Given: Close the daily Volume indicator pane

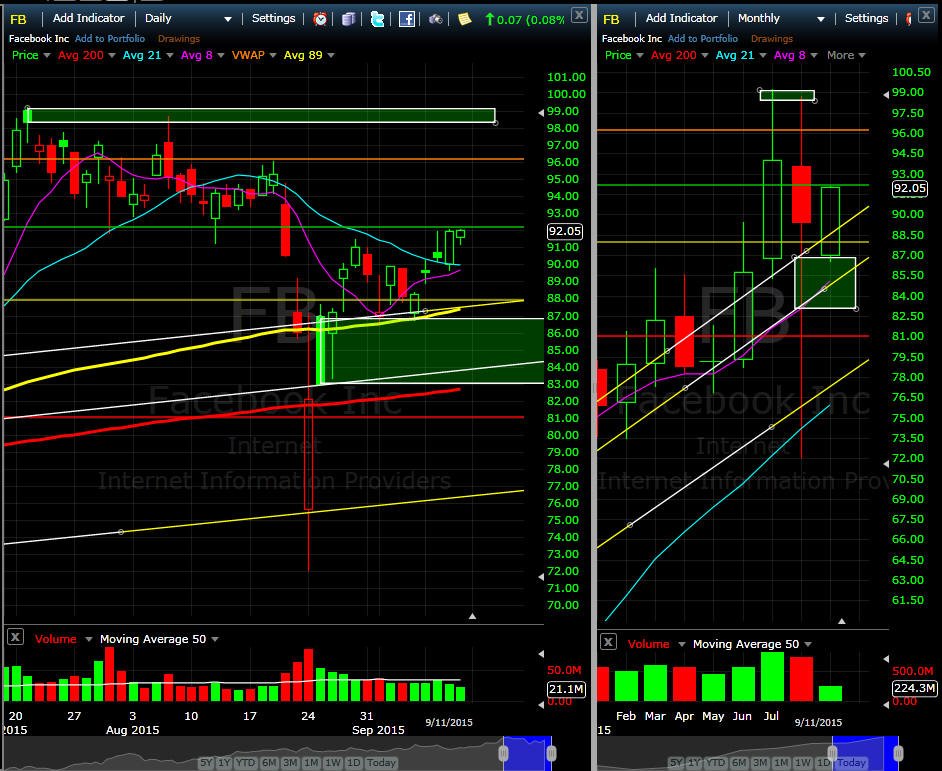Looking at the screenshot, I should click(15, 636).
